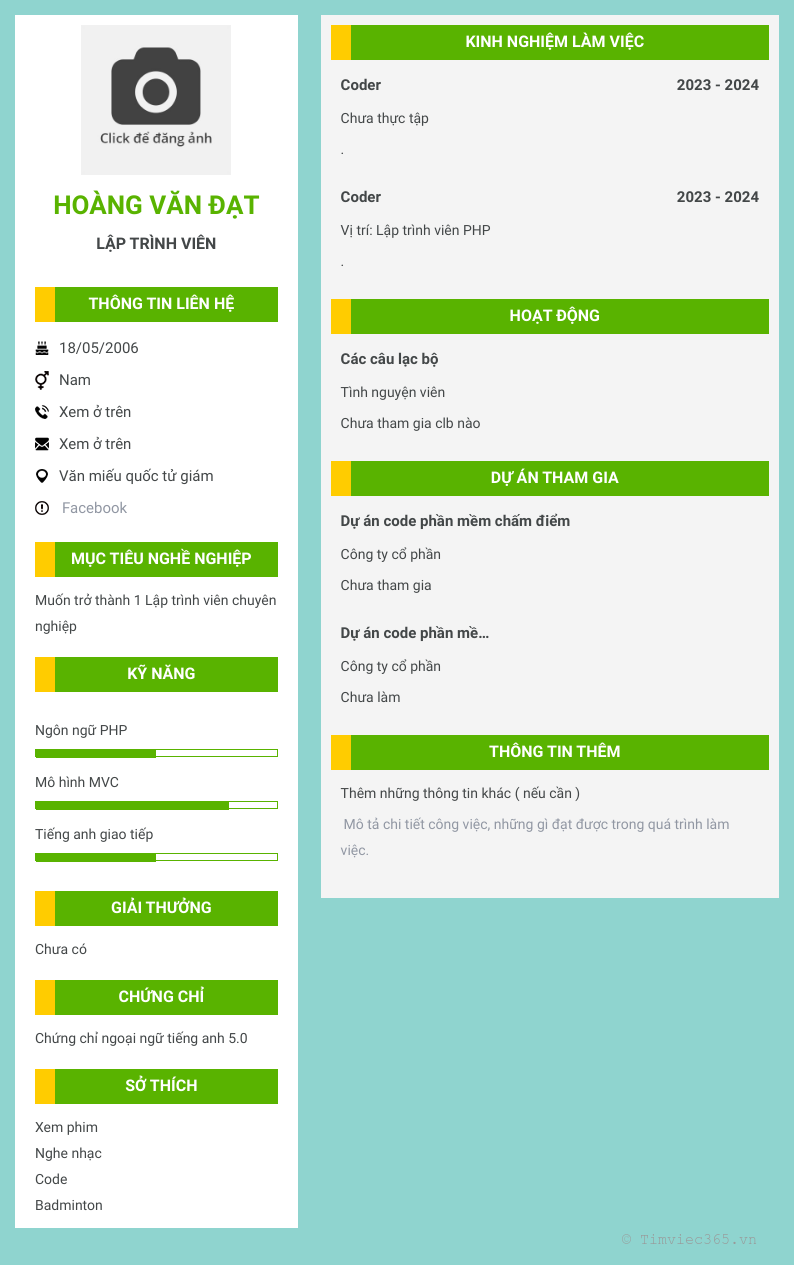Adjust the Tiếng anh giao tiếp skill bar
Image resolution: width=800 pixels, height=1265 pixels.
pos(156,857)
